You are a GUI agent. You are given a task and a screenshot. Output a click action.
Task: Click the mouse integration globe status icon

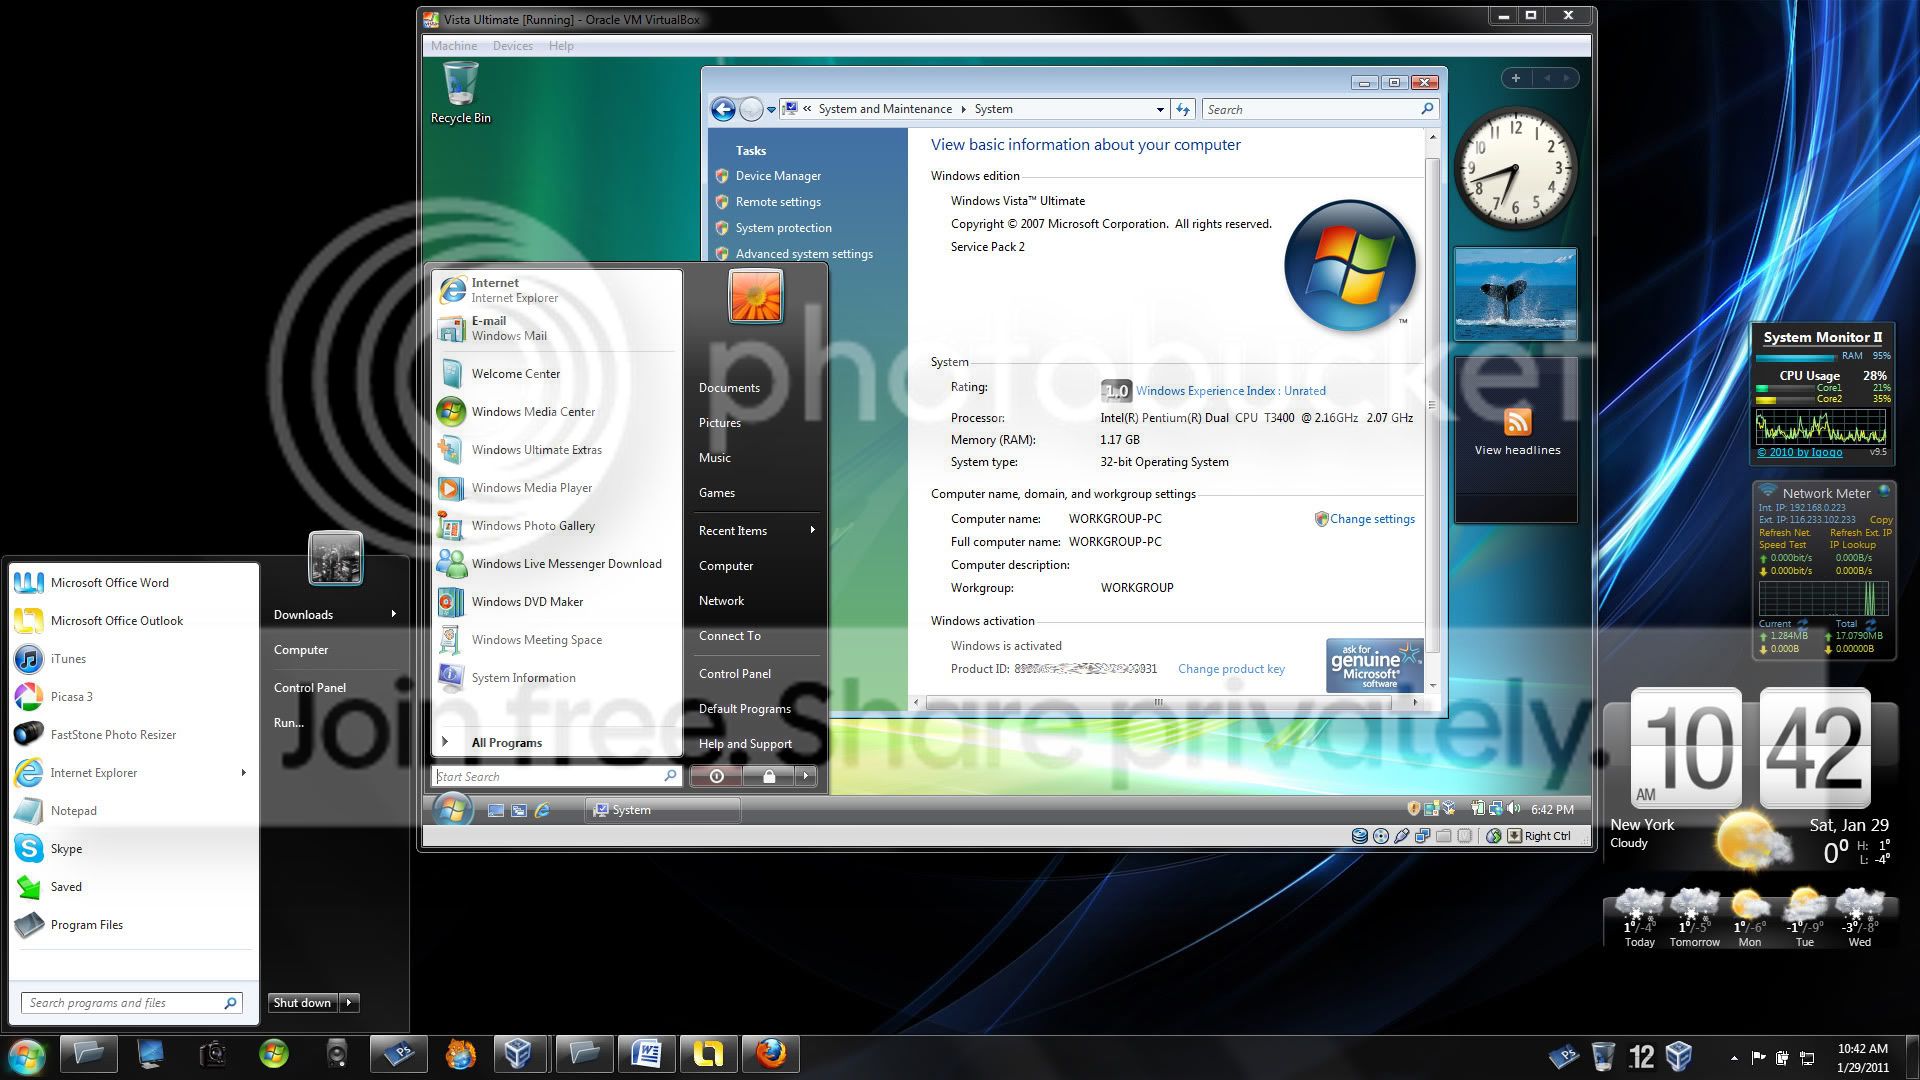1493,836
